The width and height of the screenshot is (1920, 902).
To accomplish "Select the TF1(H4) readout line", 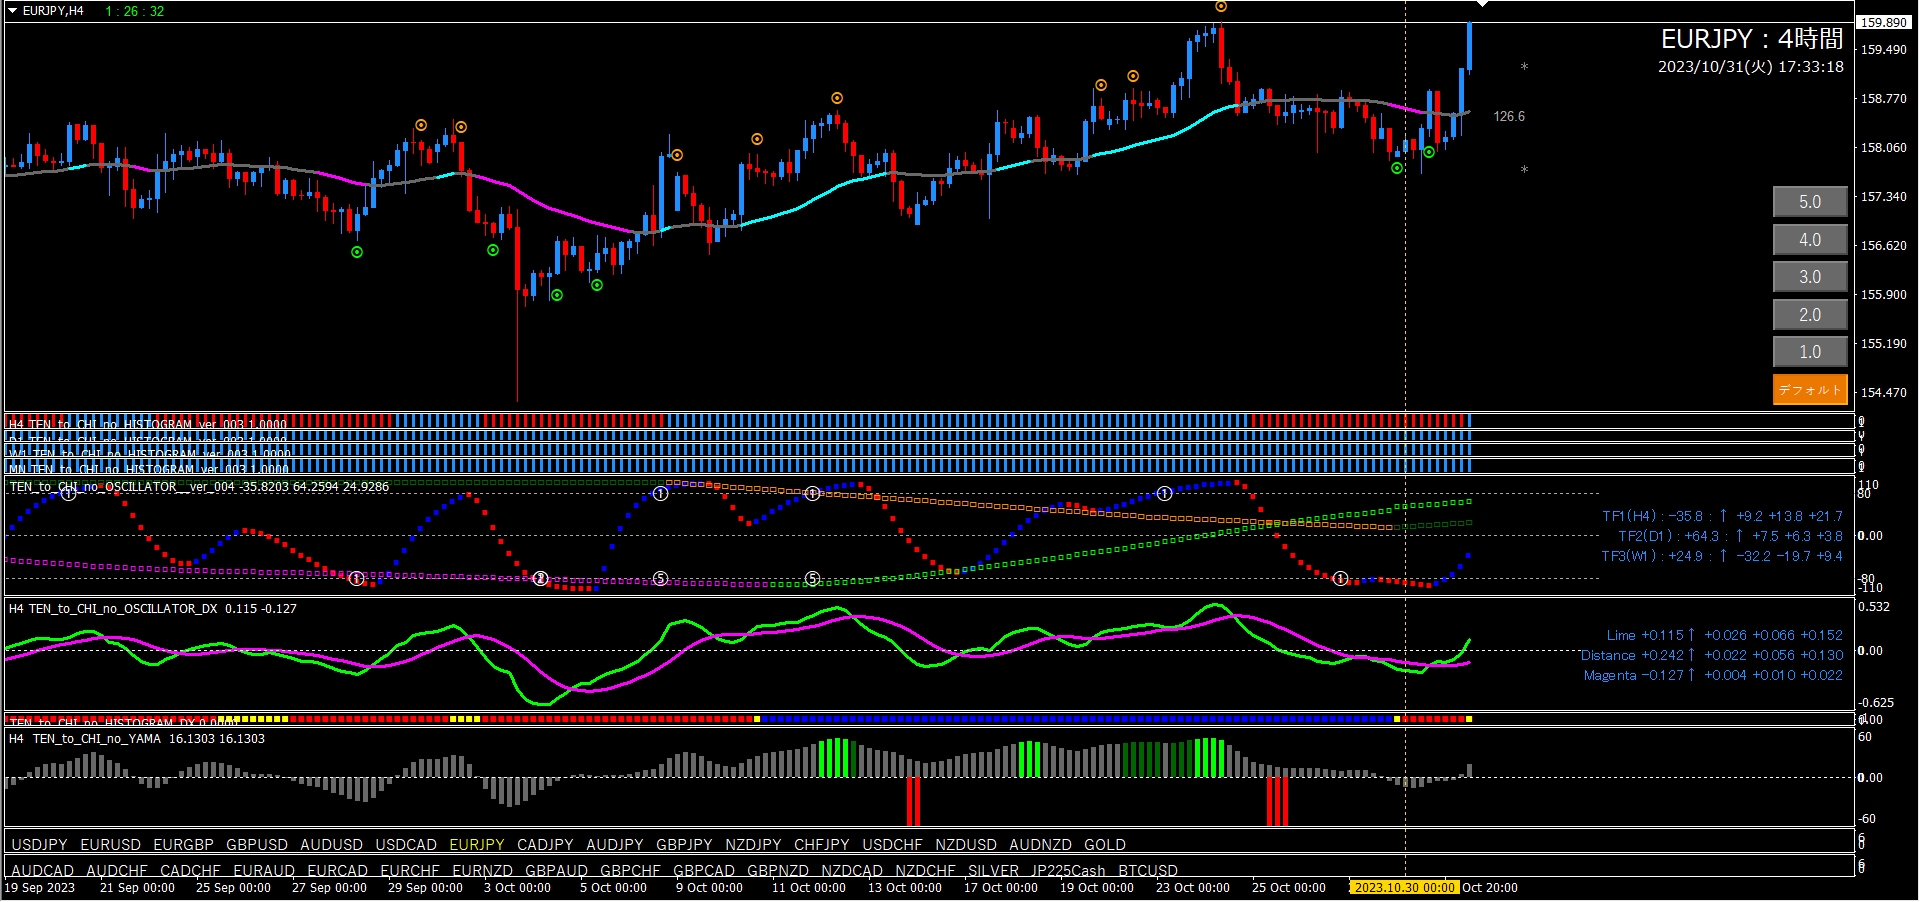I will 1722,517.
